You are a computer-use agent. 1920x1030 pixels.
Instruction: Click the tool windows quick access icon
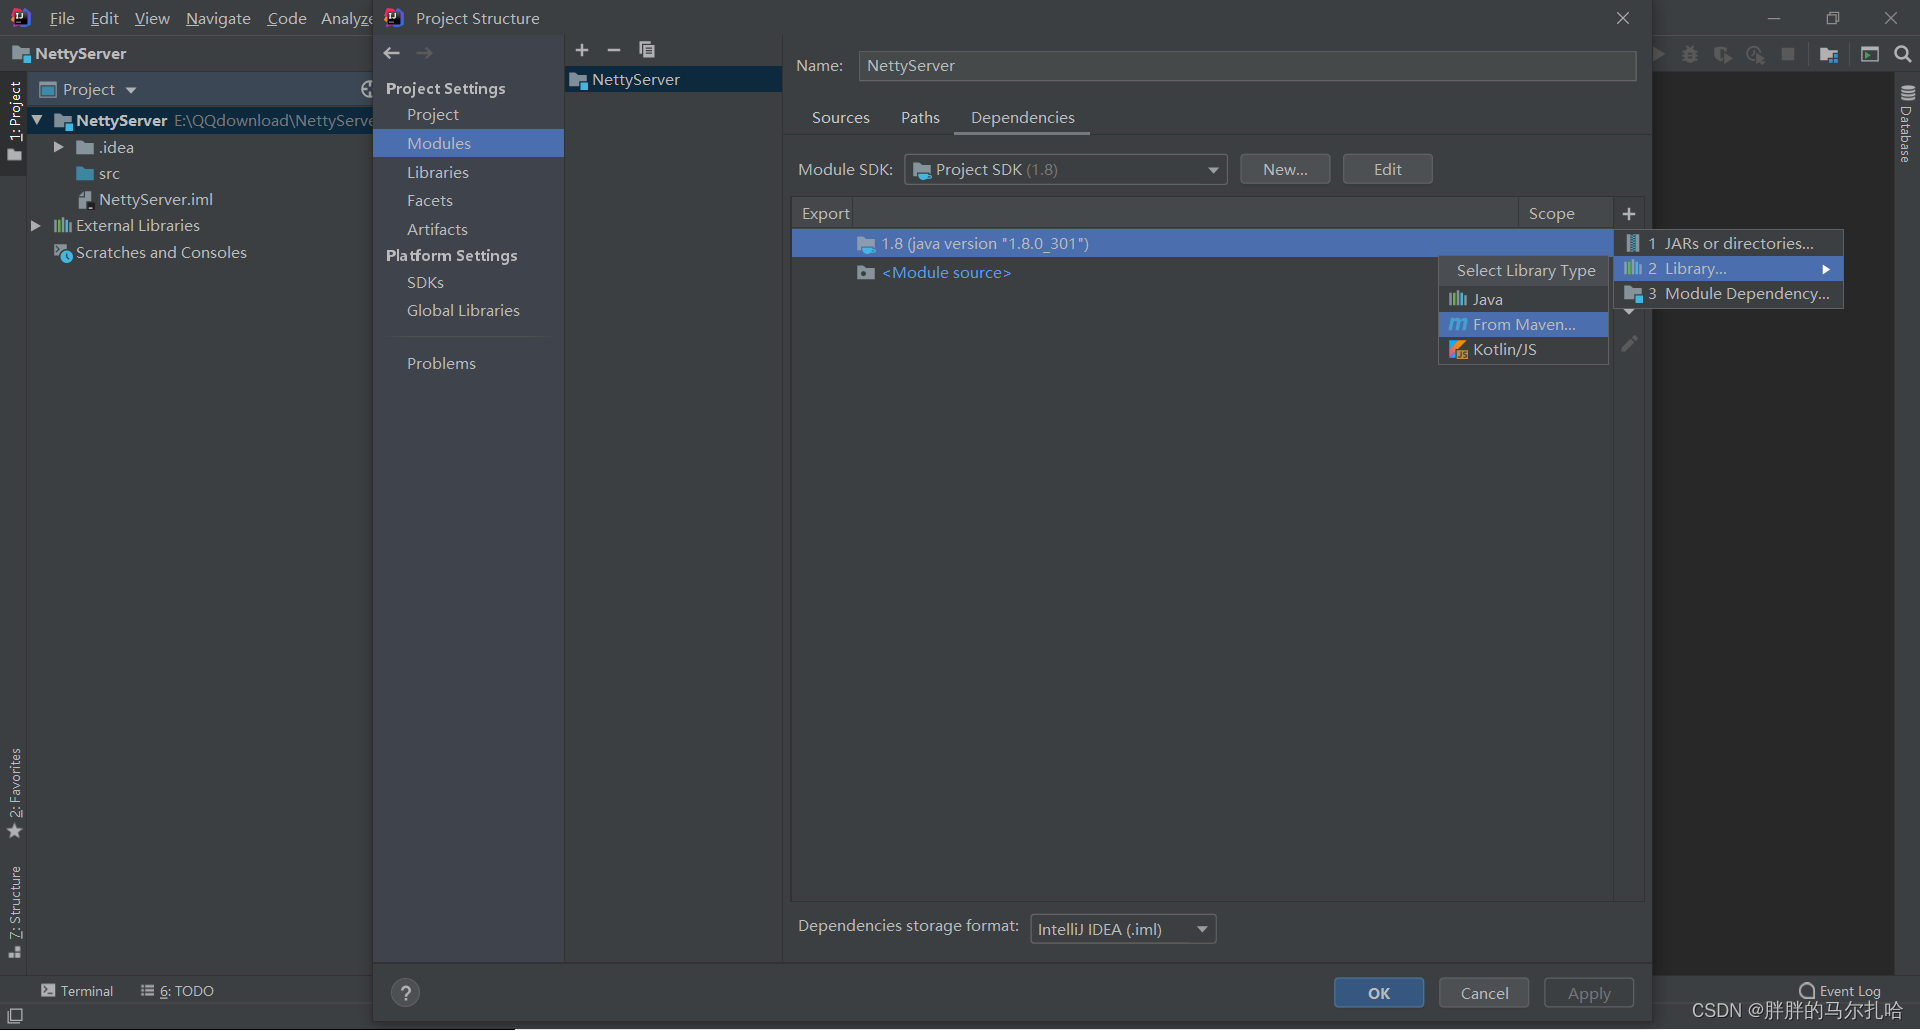click(15, 1016)
